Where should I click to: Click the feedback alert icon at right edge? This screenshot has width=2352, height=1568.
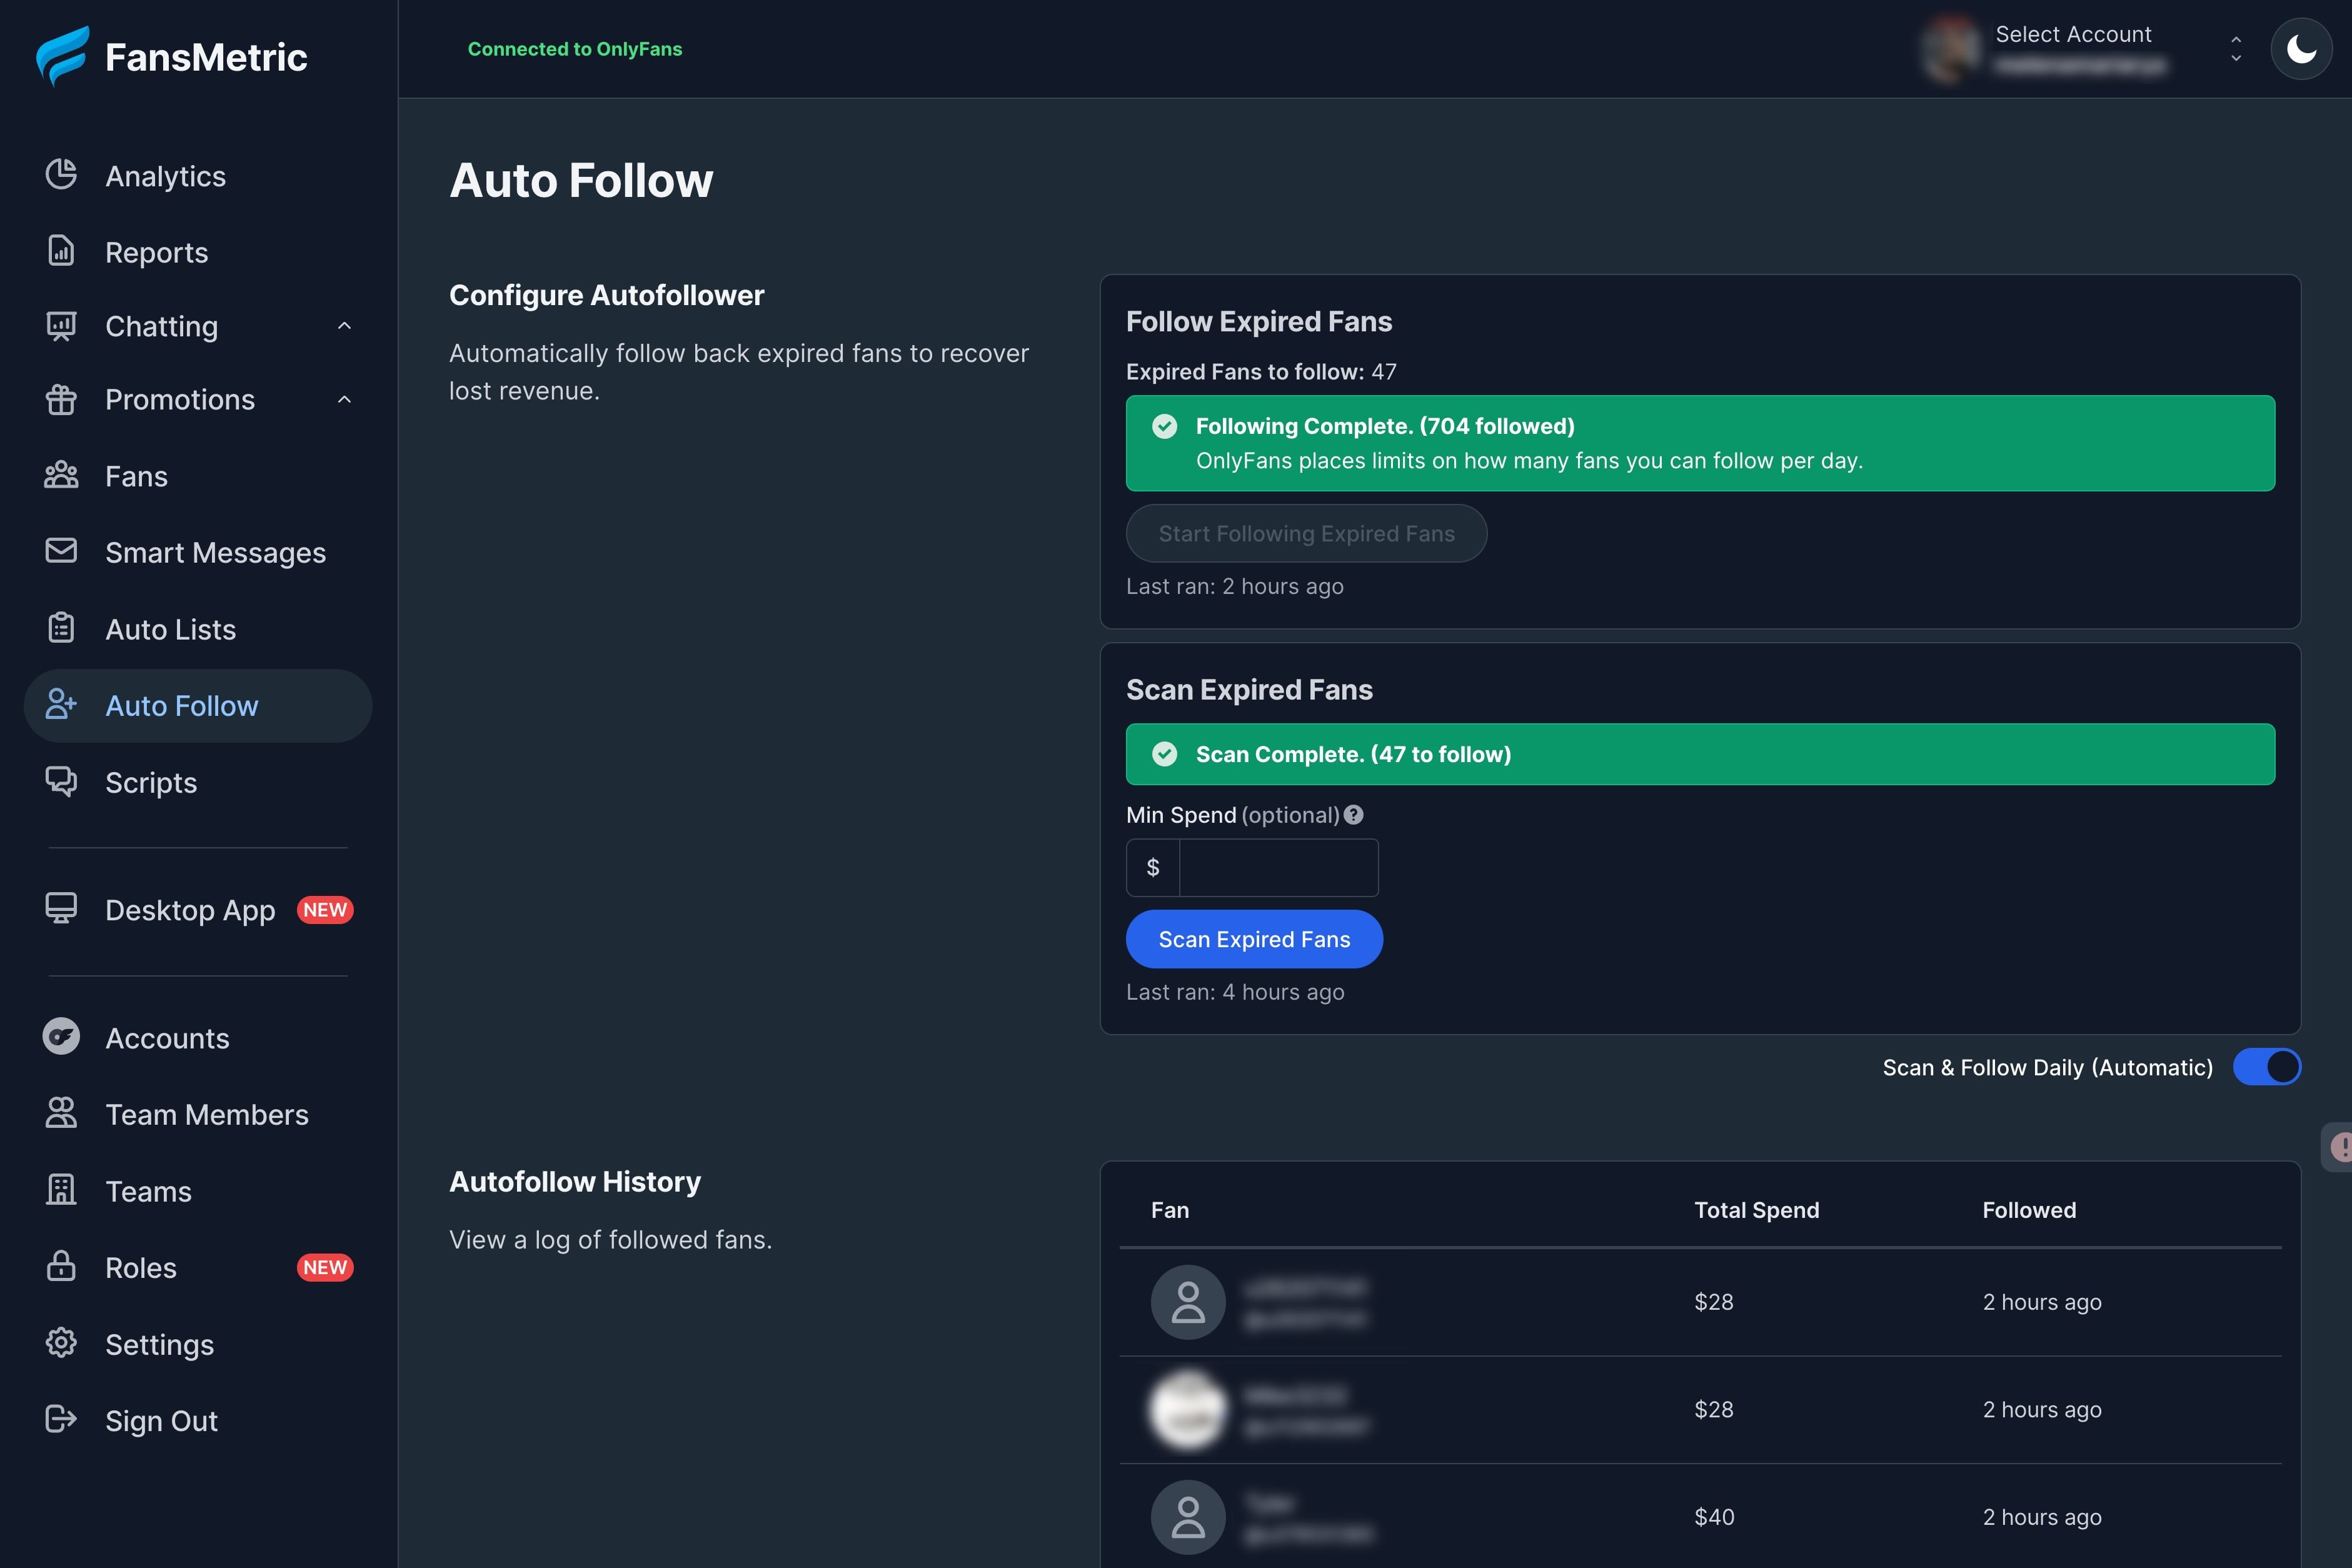(2339, 1146)
